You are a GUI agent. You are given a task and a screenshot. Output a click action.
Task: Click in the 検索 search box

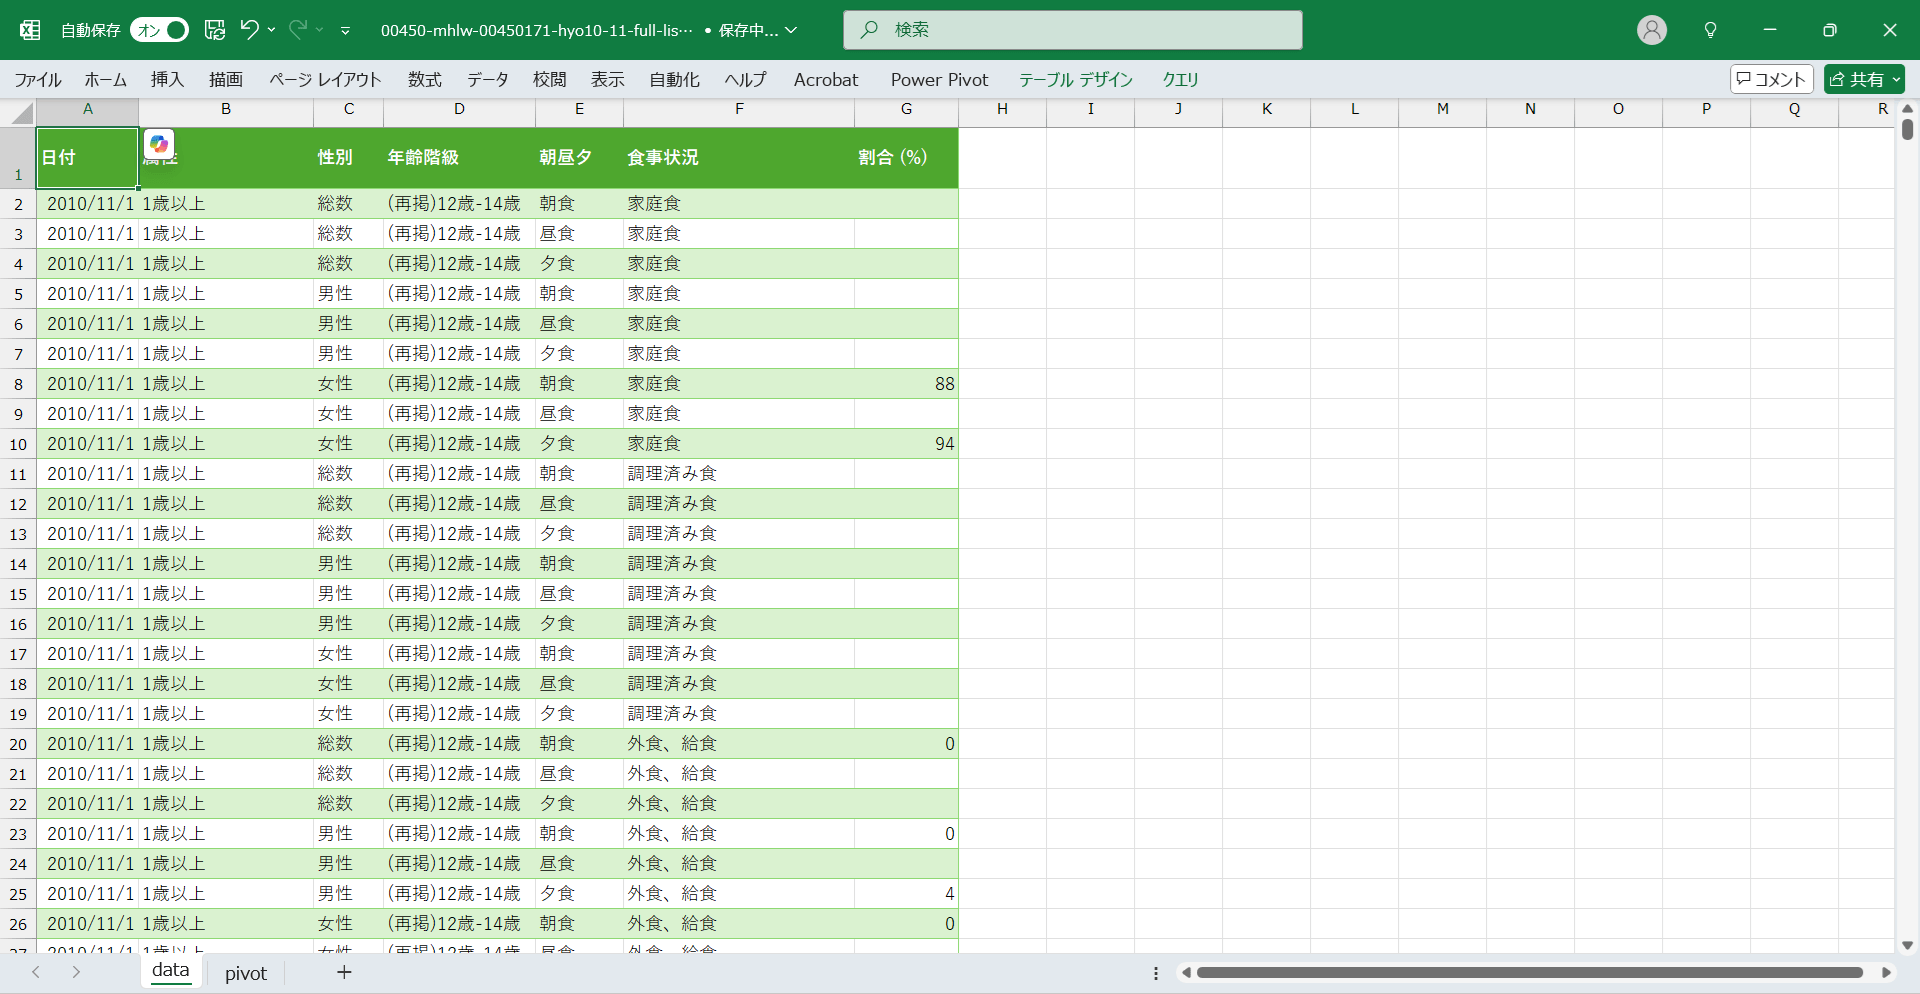coord(1072,30)
